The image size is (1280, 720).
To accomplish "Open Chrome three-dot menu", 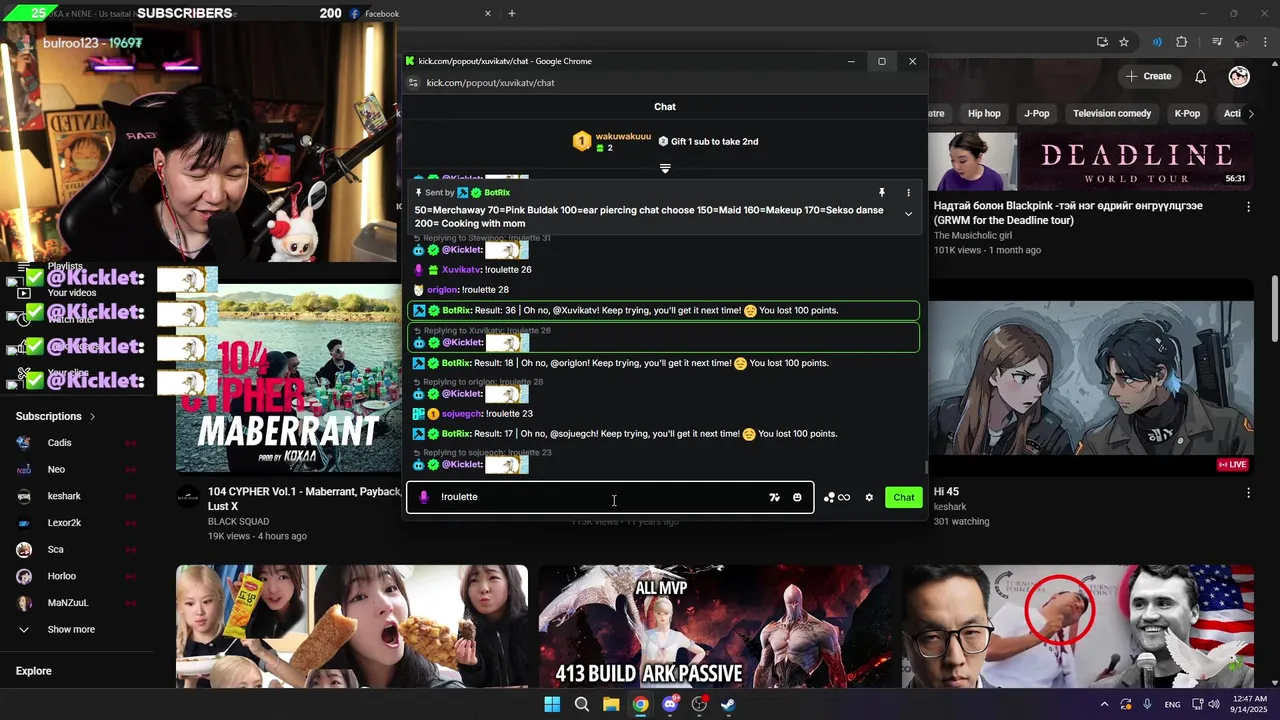I will pyautogui.click(x=1266, y=42).
